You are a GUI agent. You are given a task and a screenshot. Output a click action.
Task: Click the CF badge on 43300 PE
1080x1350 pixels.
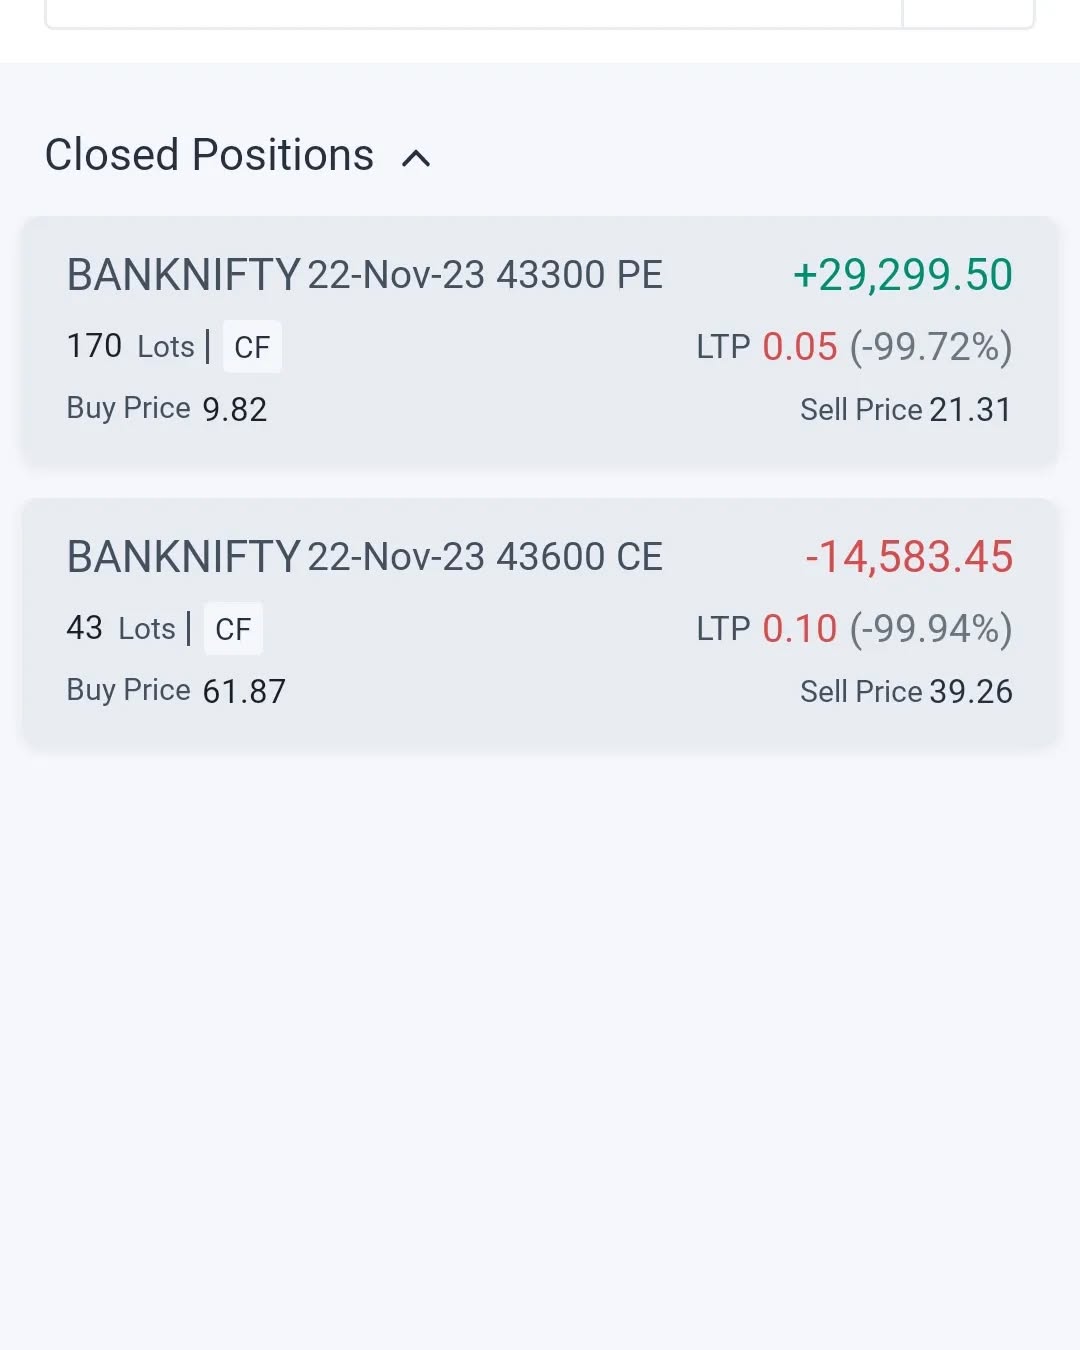(x=252, y=347)
